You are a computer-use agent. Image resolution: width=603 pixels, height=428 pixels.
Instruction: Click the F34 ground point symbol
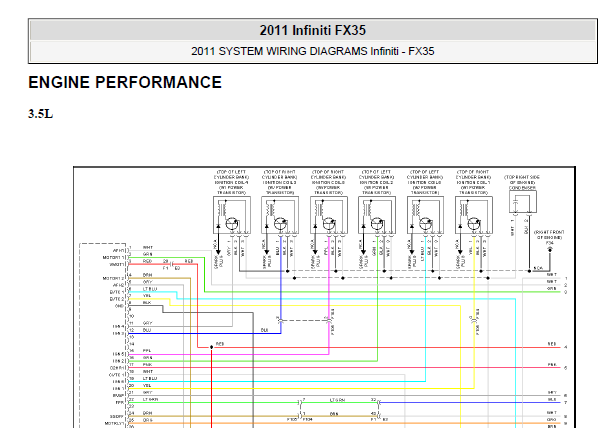point(550,250)
